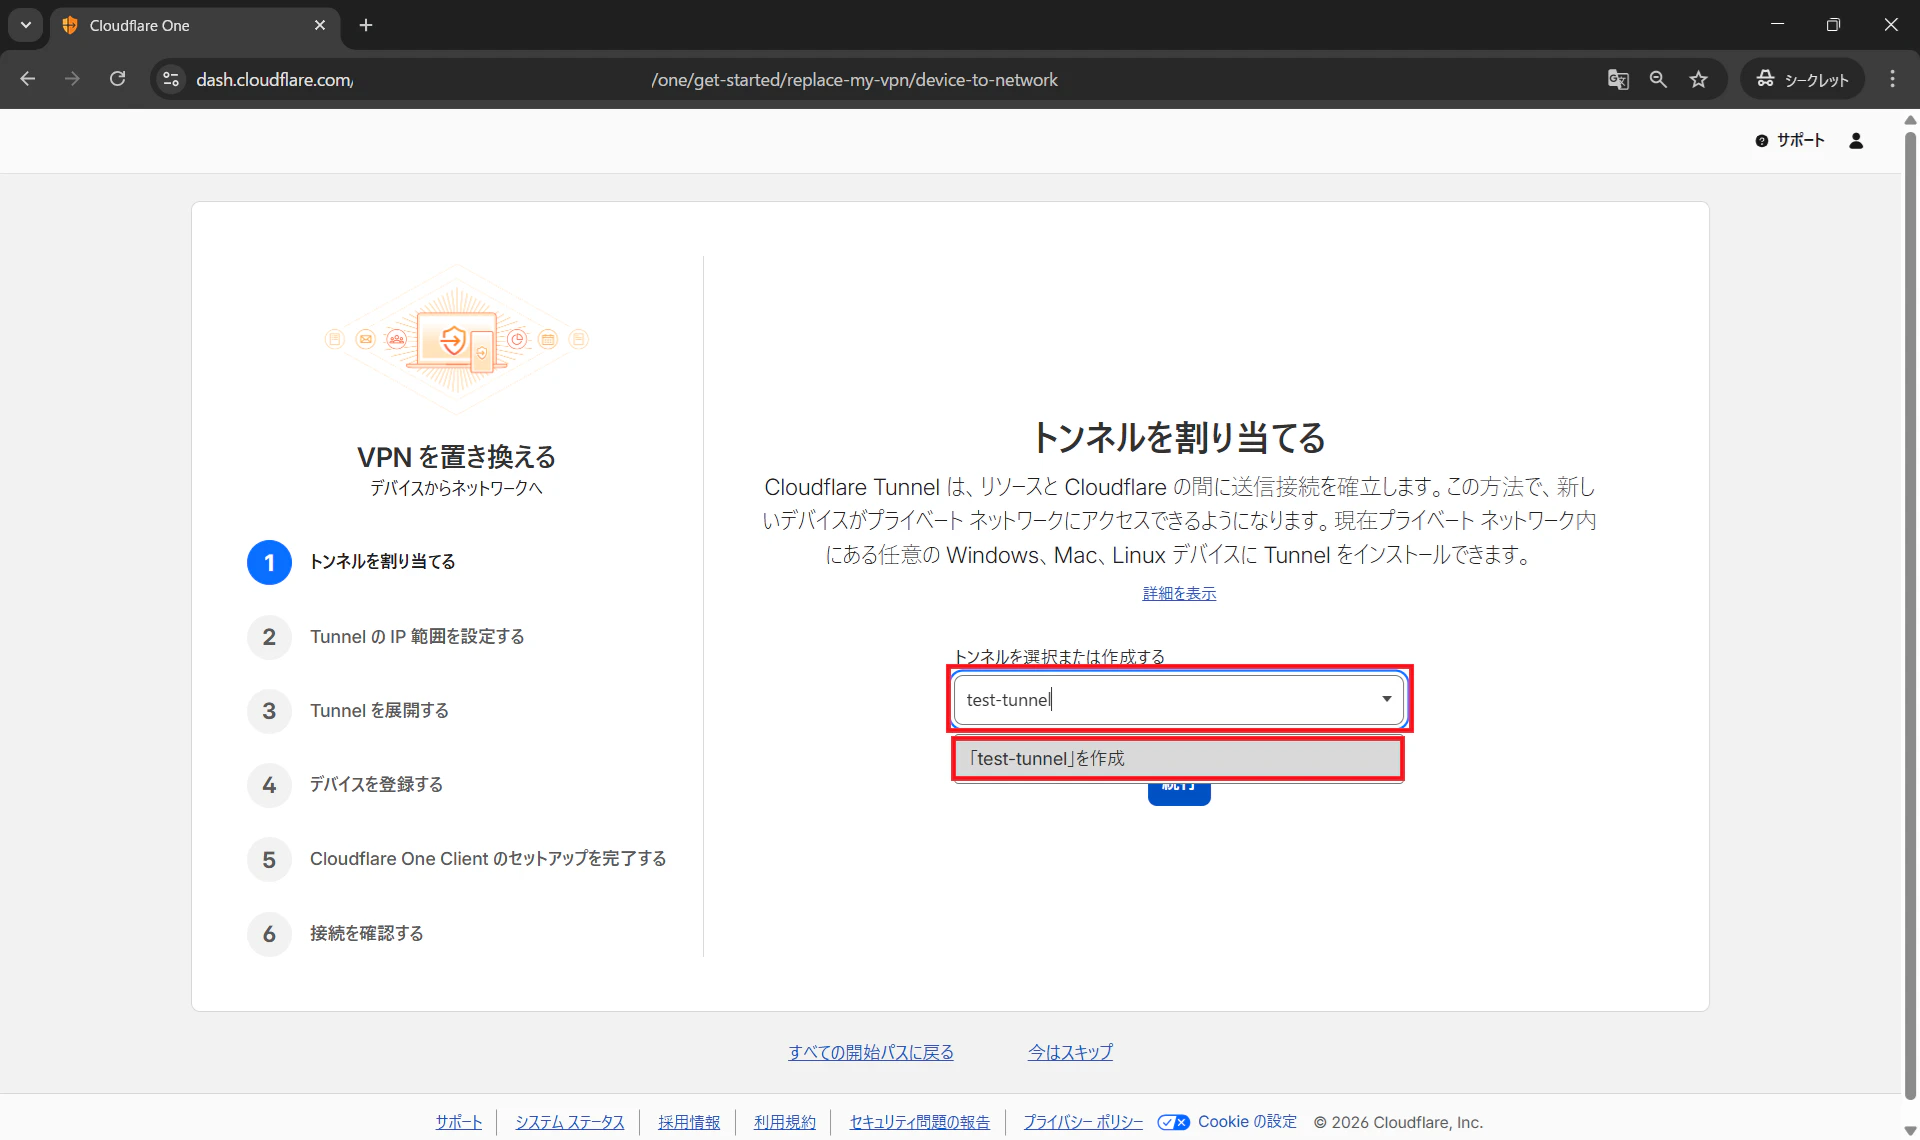Viewport: 1920px width, 1140px height.
Task: Open the サポート help menu
Action: tap(1790, 141)
